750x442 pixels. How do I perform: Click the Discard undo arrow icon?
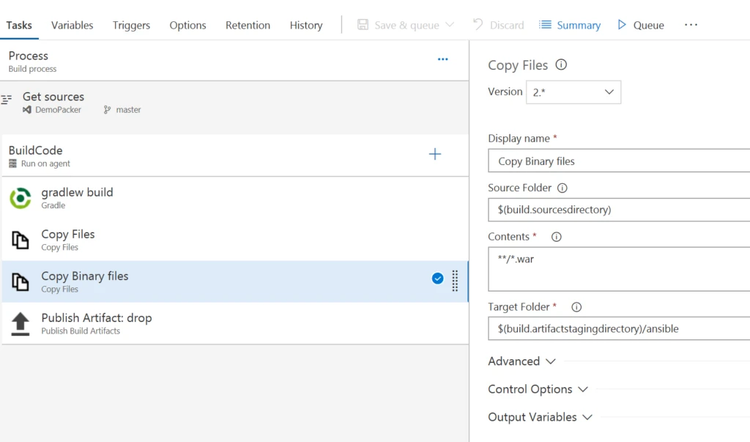477,24
